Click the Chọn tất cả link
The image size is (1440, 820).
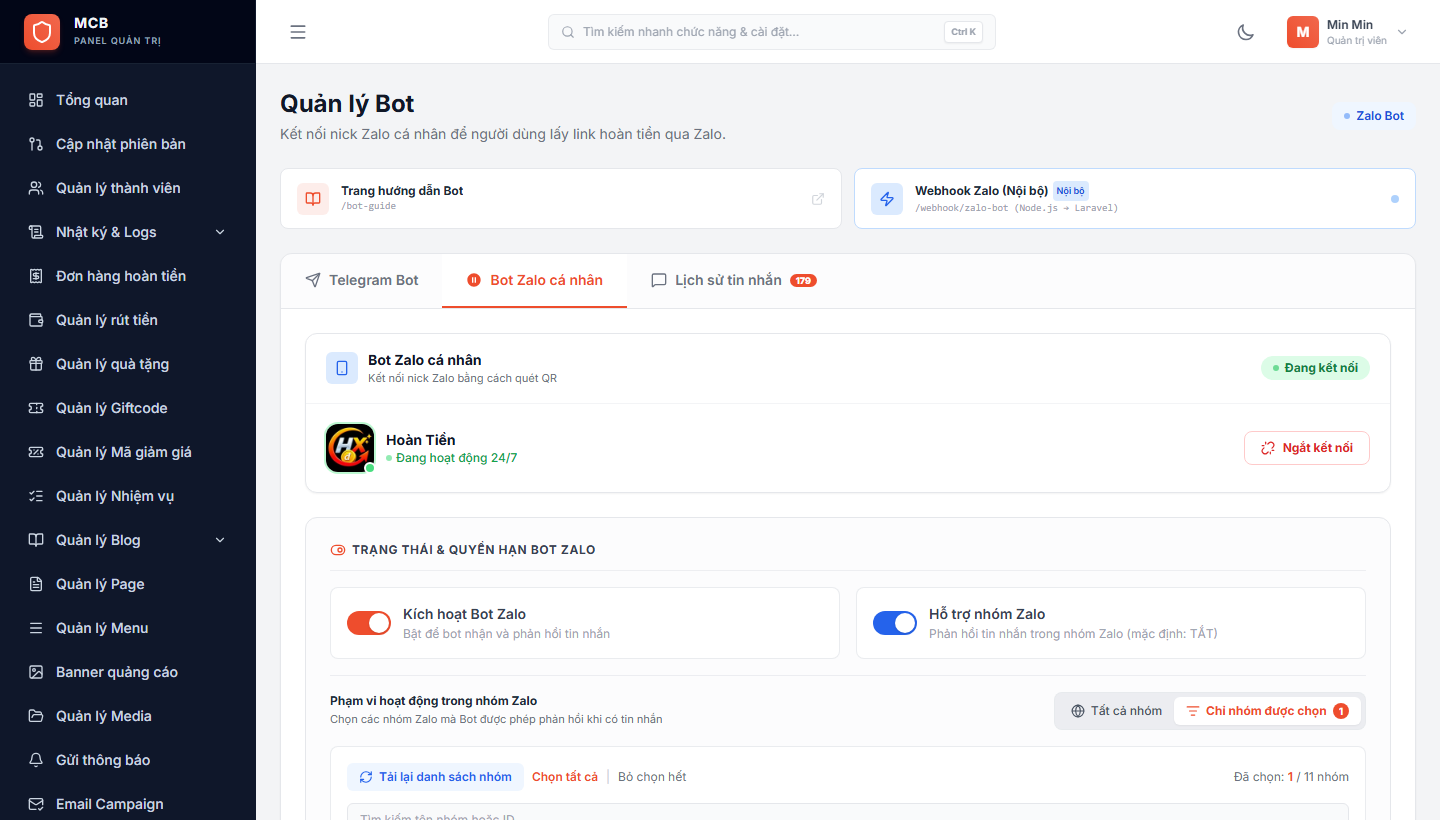pos(565,777)
